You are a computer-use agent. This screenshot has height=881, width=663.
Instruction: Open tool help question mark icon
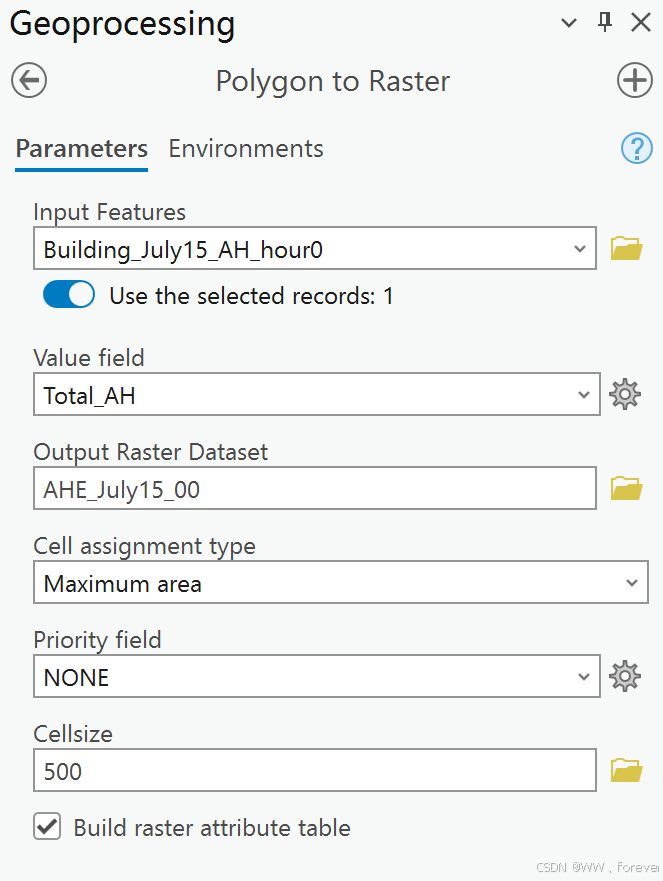(636, 149)
